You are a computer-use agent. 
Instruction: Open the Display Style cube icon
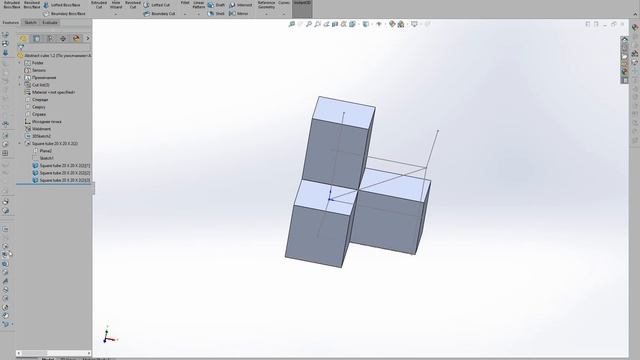point(366,24)
